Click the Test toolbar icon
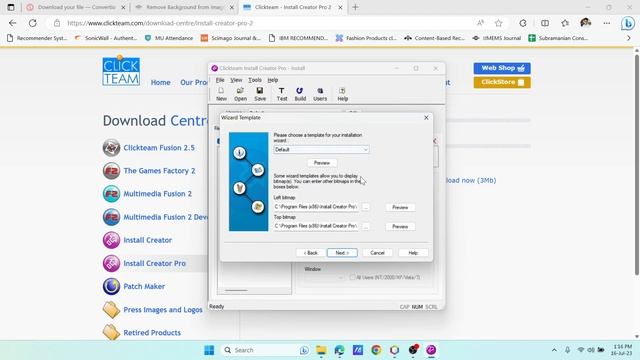Screen dimensions: 640x360 tap(282, 94)
